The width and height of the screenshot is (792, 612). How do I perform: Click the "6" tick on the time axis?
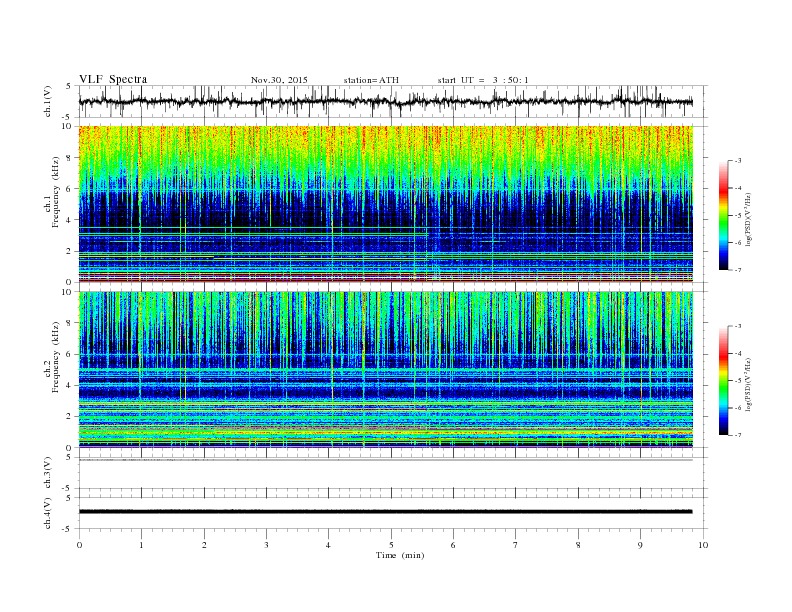coord(454,545)
